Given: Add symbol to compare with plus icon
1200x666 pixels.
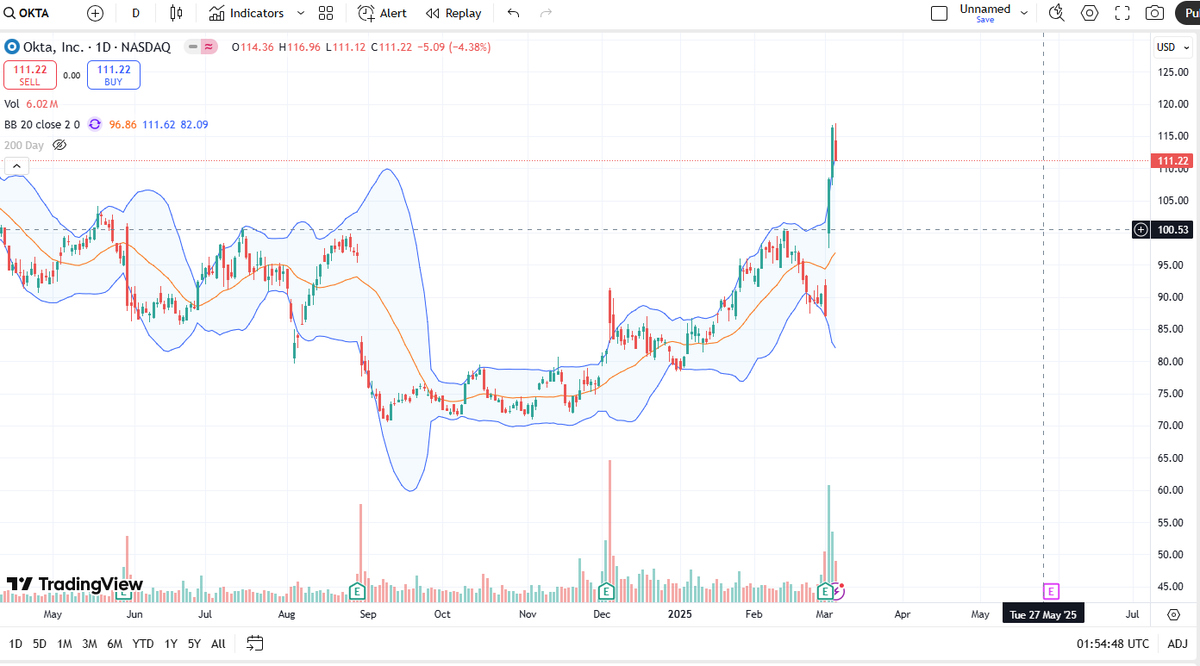Looking at the screenshot, I should (x=95, y=13).
